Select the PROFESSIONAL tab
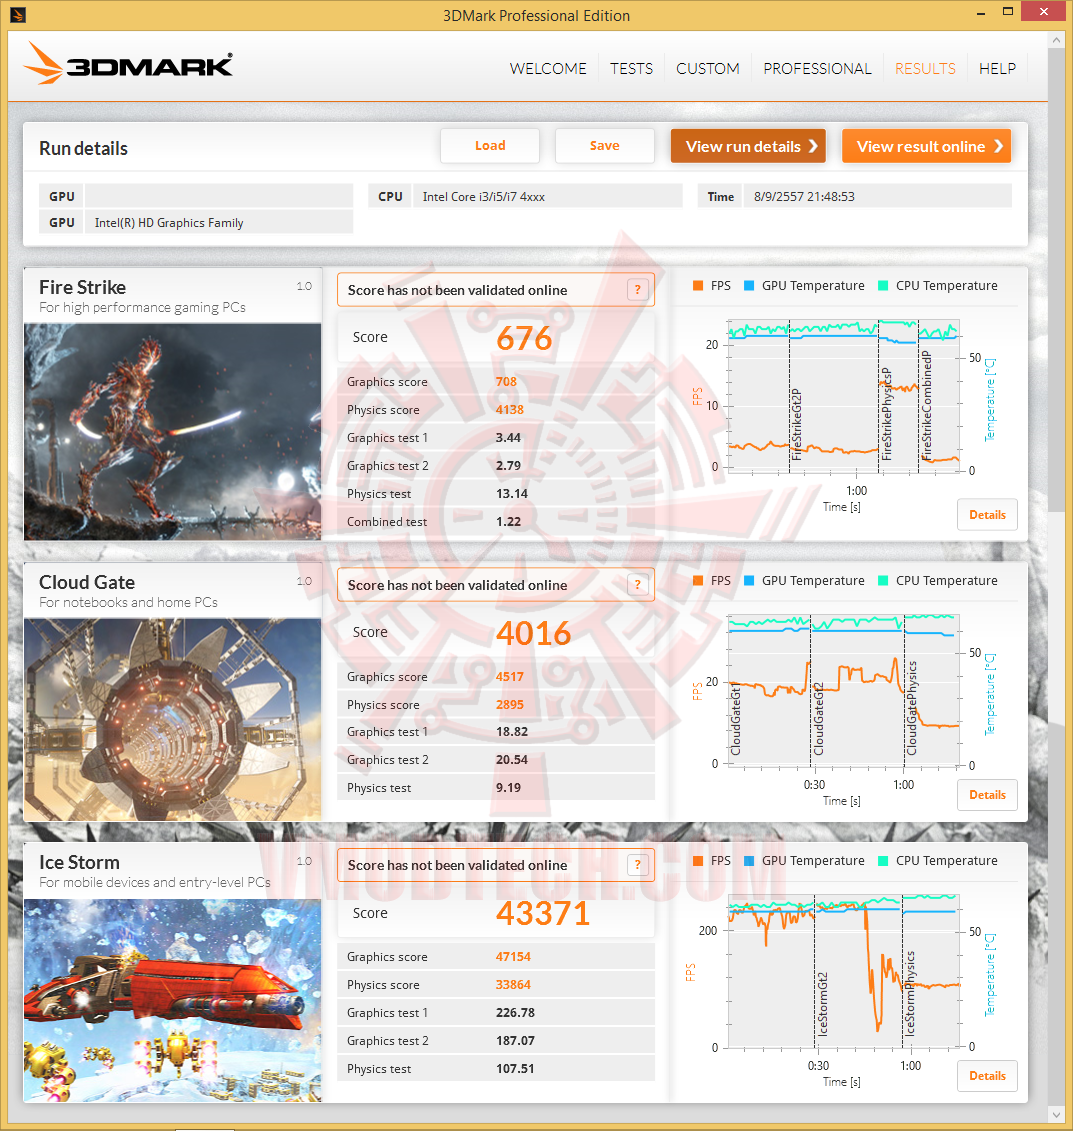 pos(817,69)
